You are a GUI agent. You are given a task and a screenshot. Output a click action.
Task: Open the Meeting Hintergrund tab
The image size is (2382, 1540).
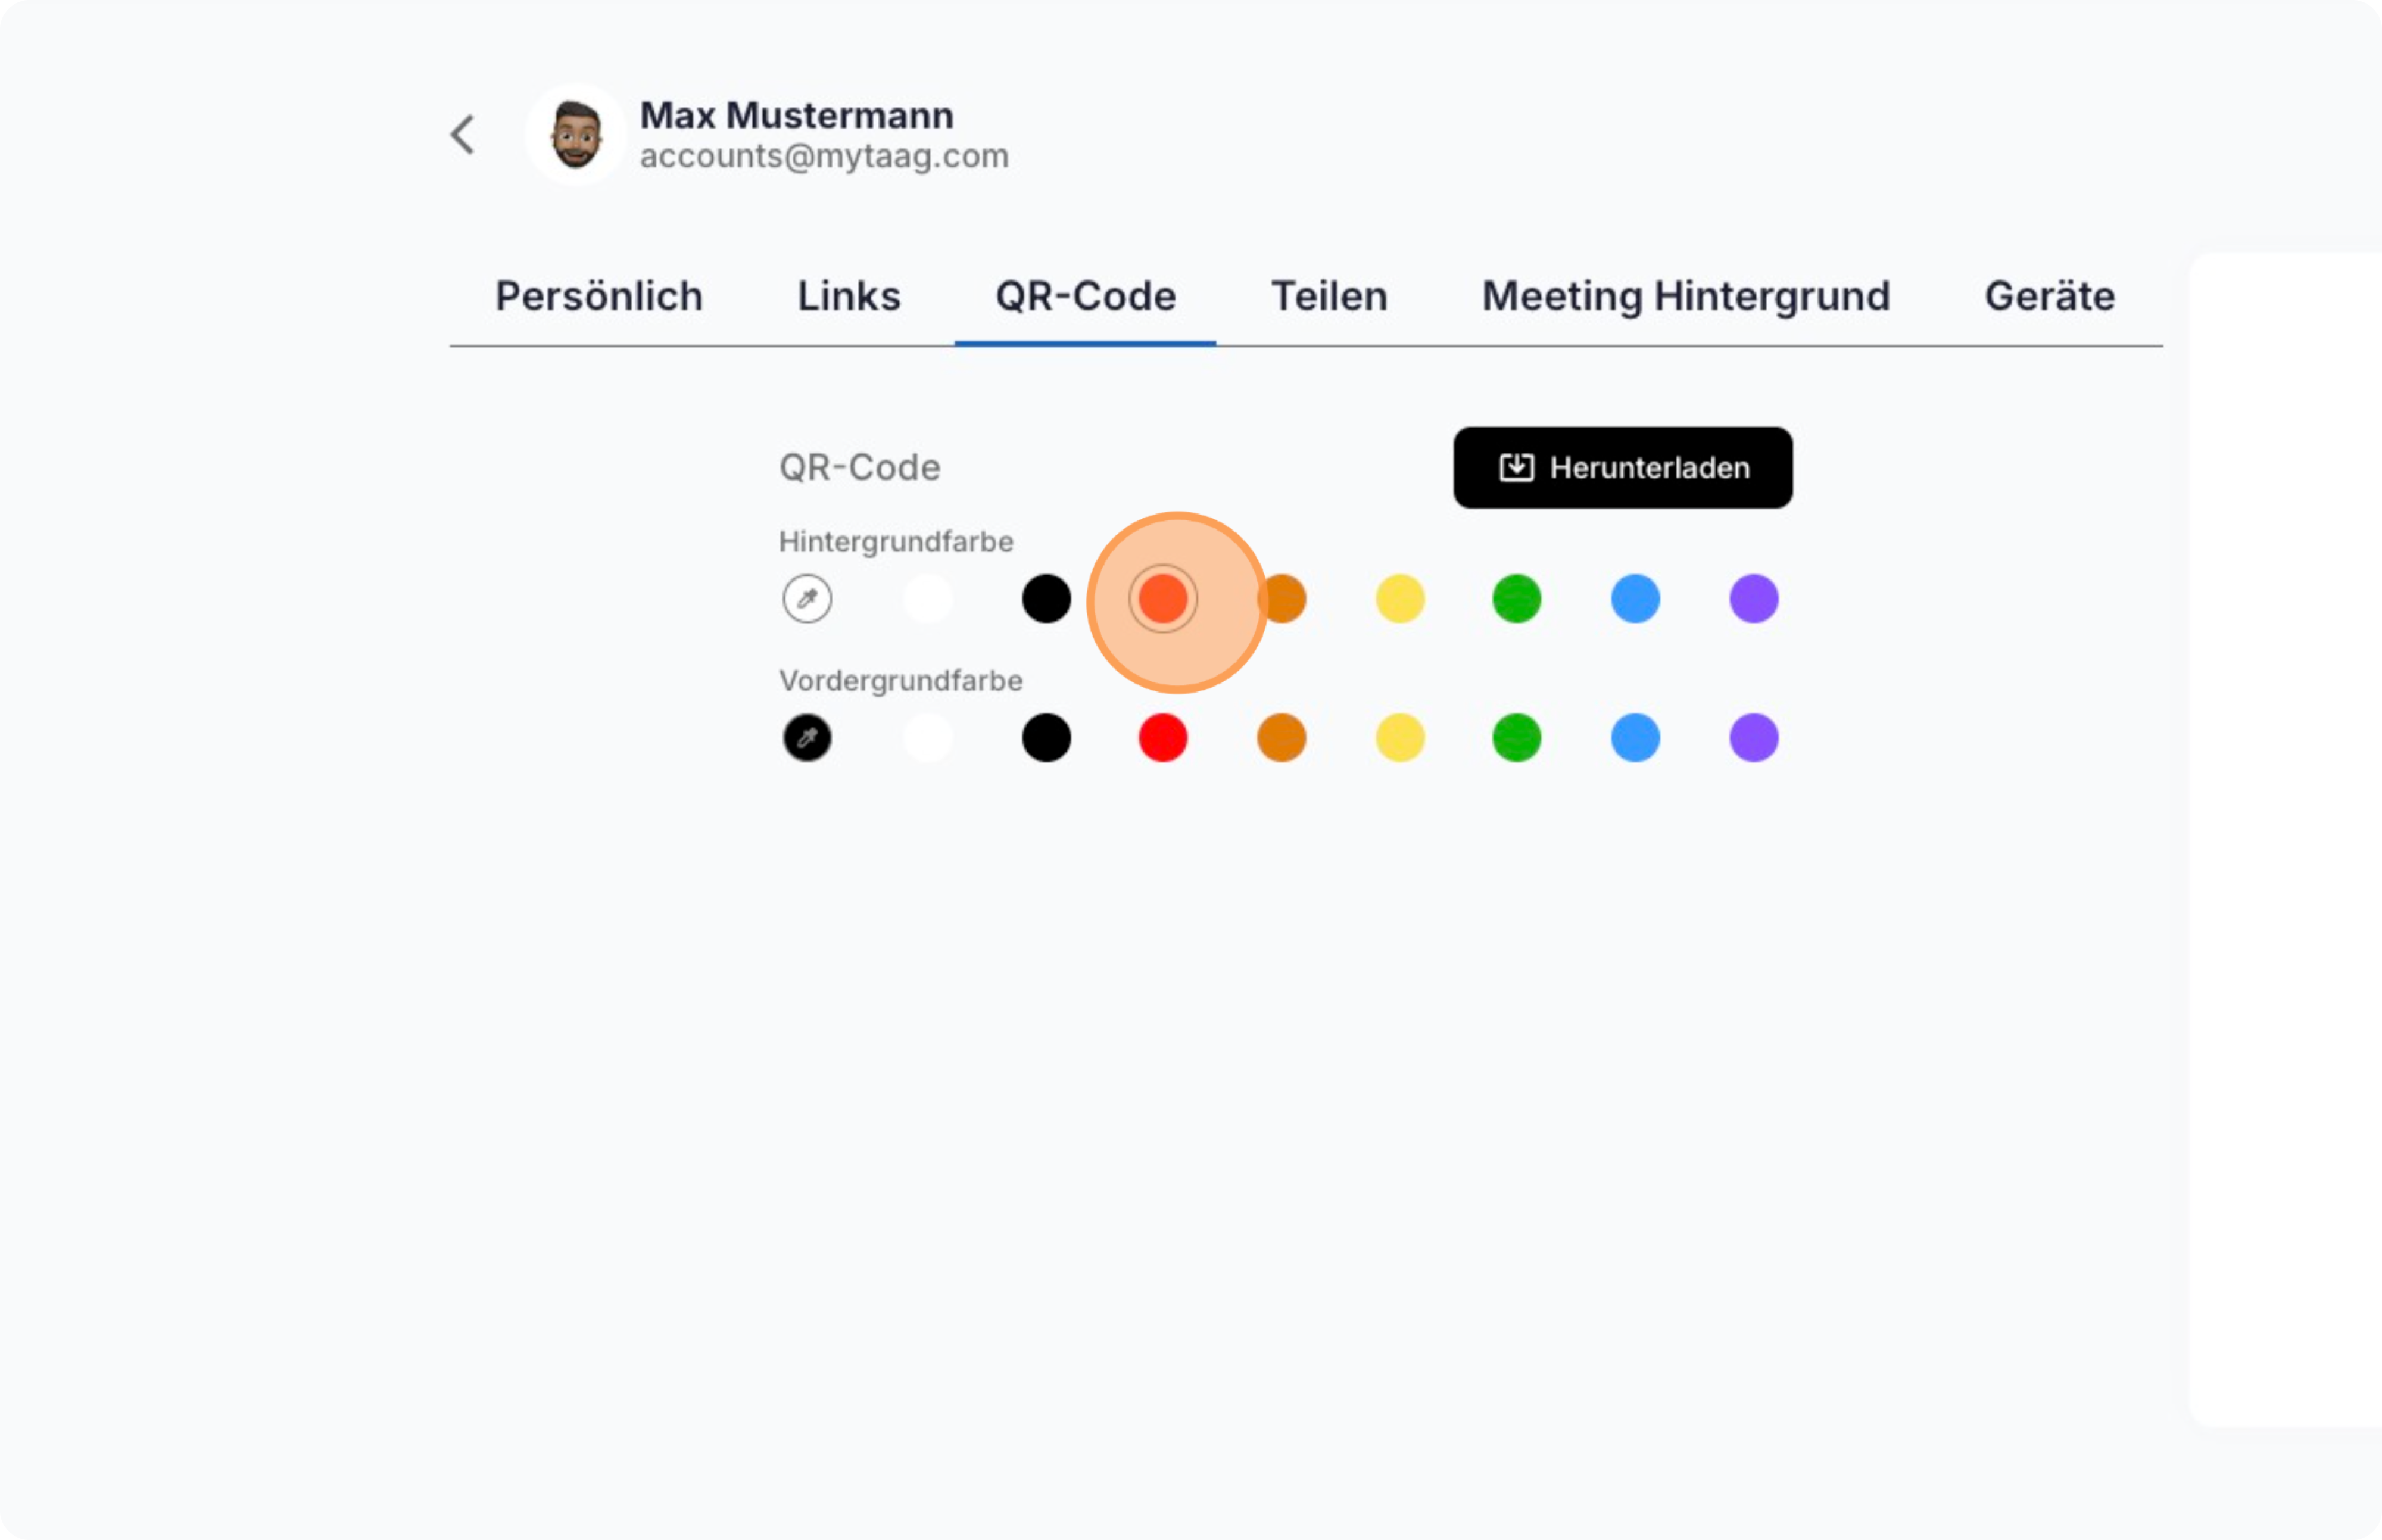1685,296
